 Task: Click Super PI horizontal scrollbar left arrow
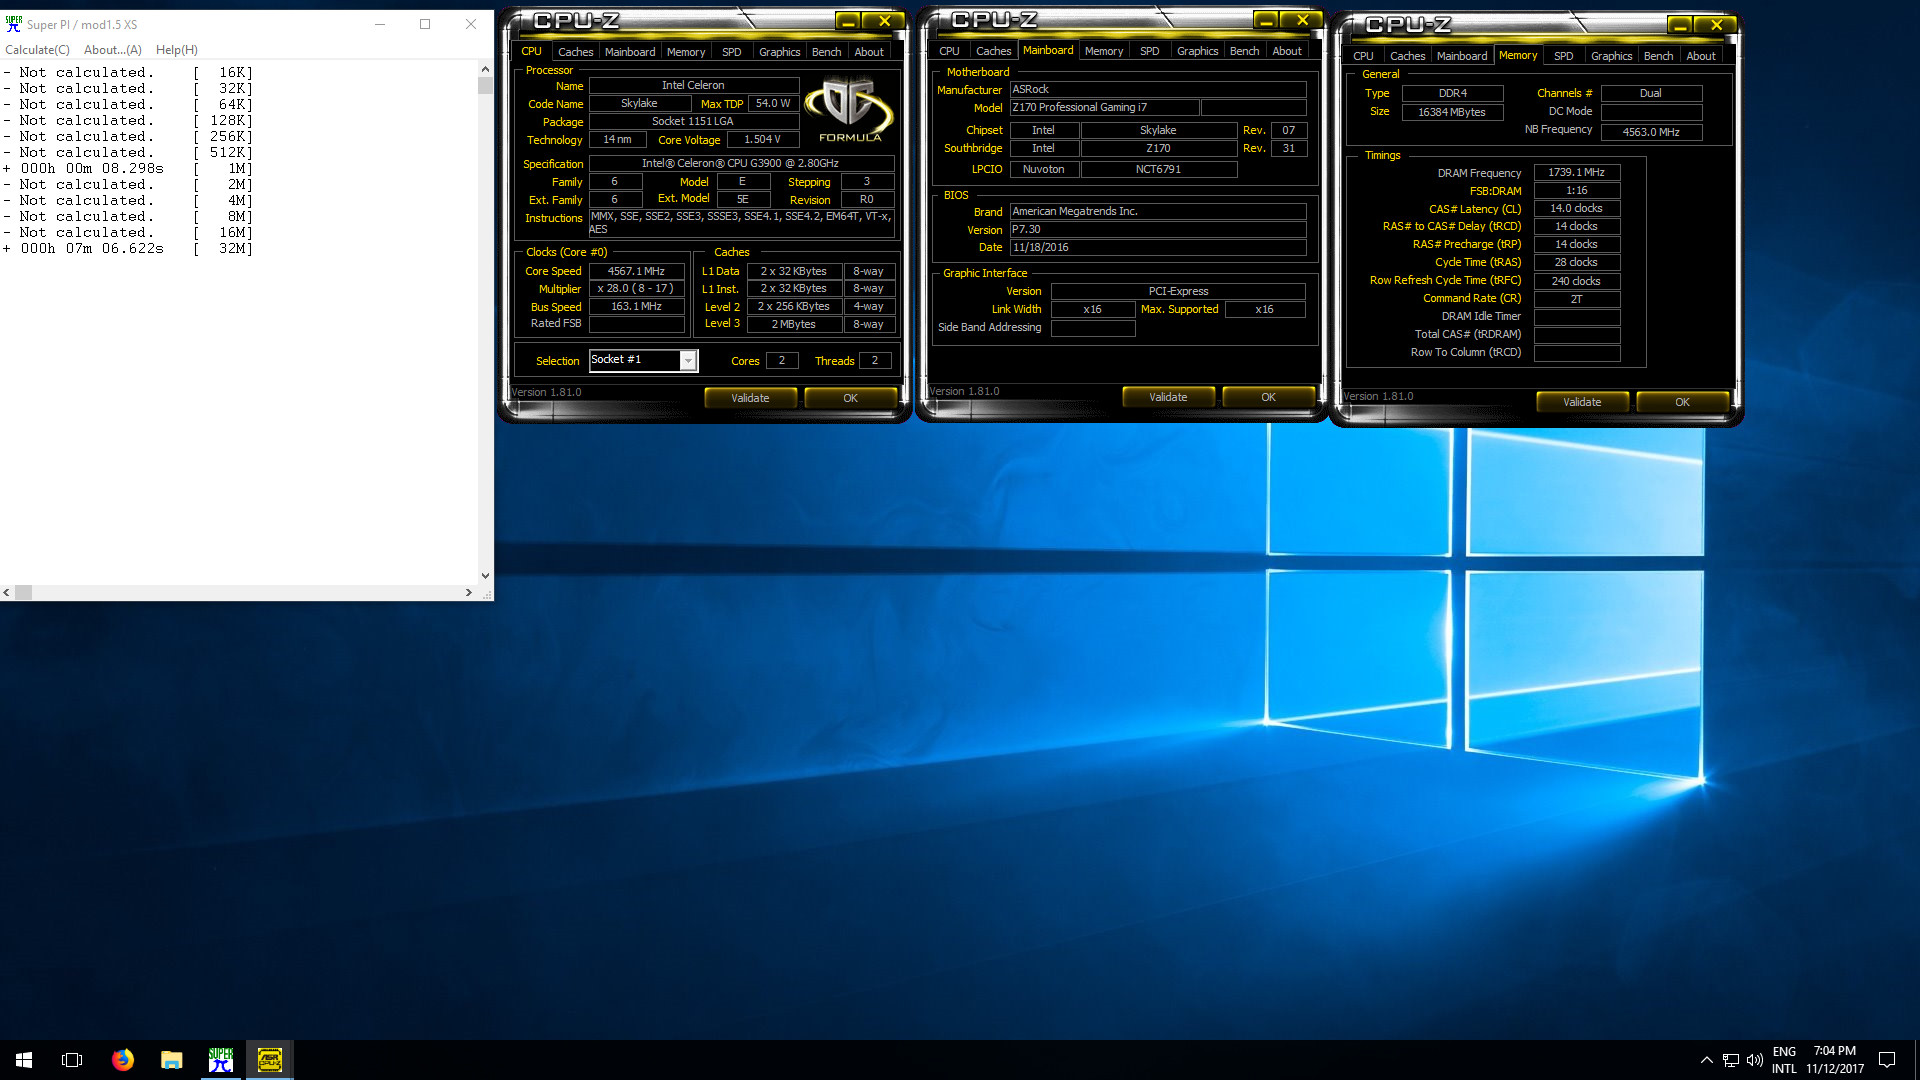7,593
